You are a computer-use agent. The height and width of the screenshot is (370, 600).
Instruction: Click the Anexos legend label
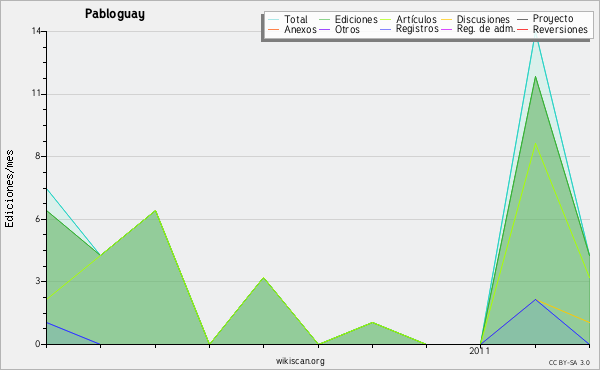[x=300, y=29]
